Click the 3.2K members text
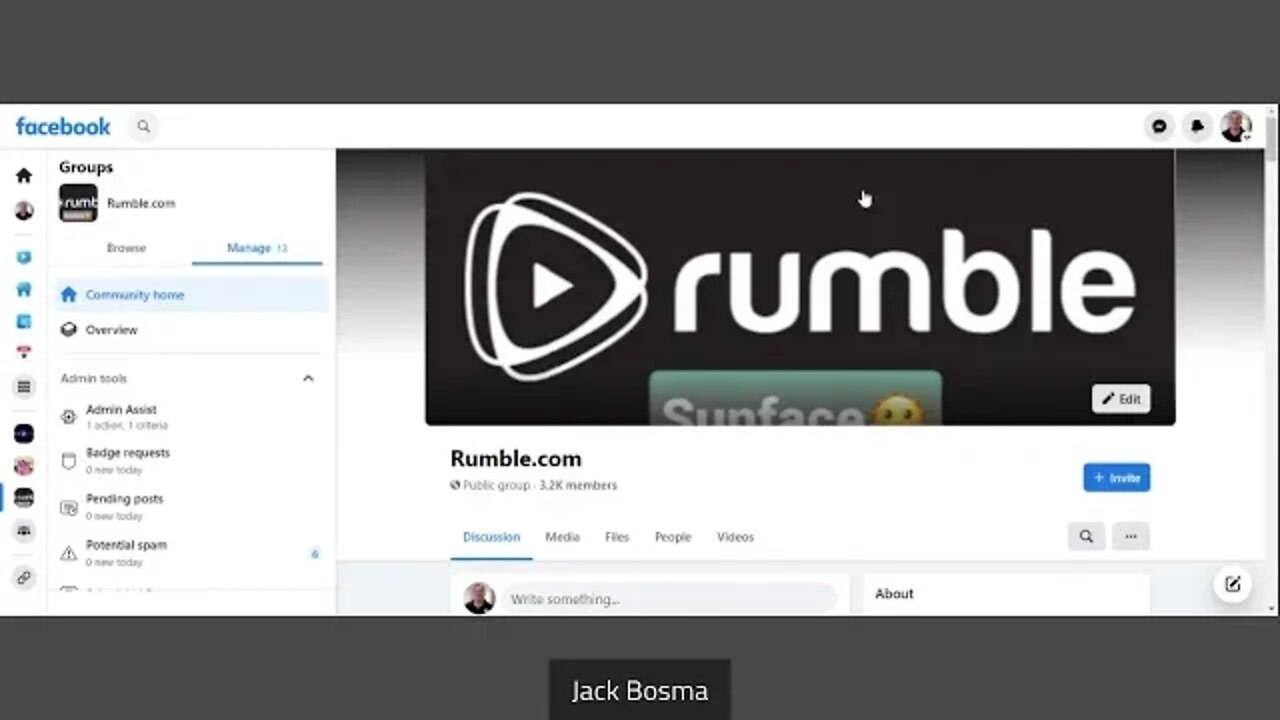Image resolution: width=1280 pixels, height=720 pixels. [578, 485]
